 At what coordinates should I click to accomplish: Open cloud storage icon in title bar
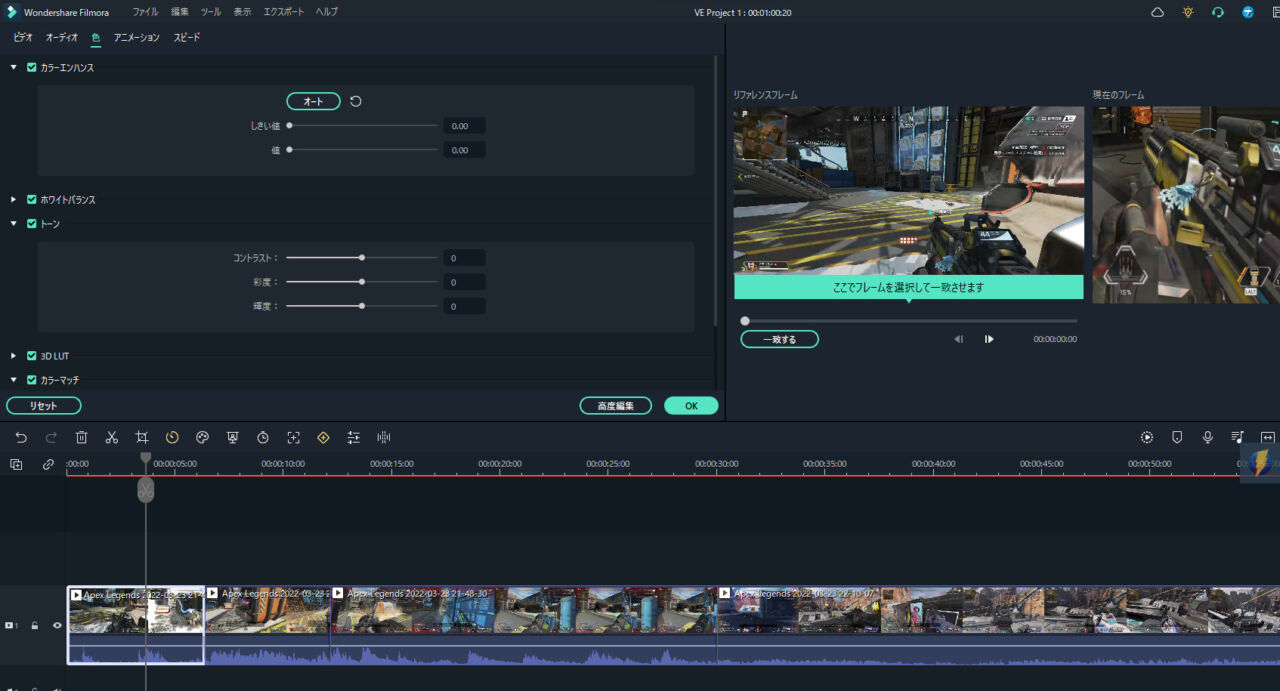coord(1157,12)
